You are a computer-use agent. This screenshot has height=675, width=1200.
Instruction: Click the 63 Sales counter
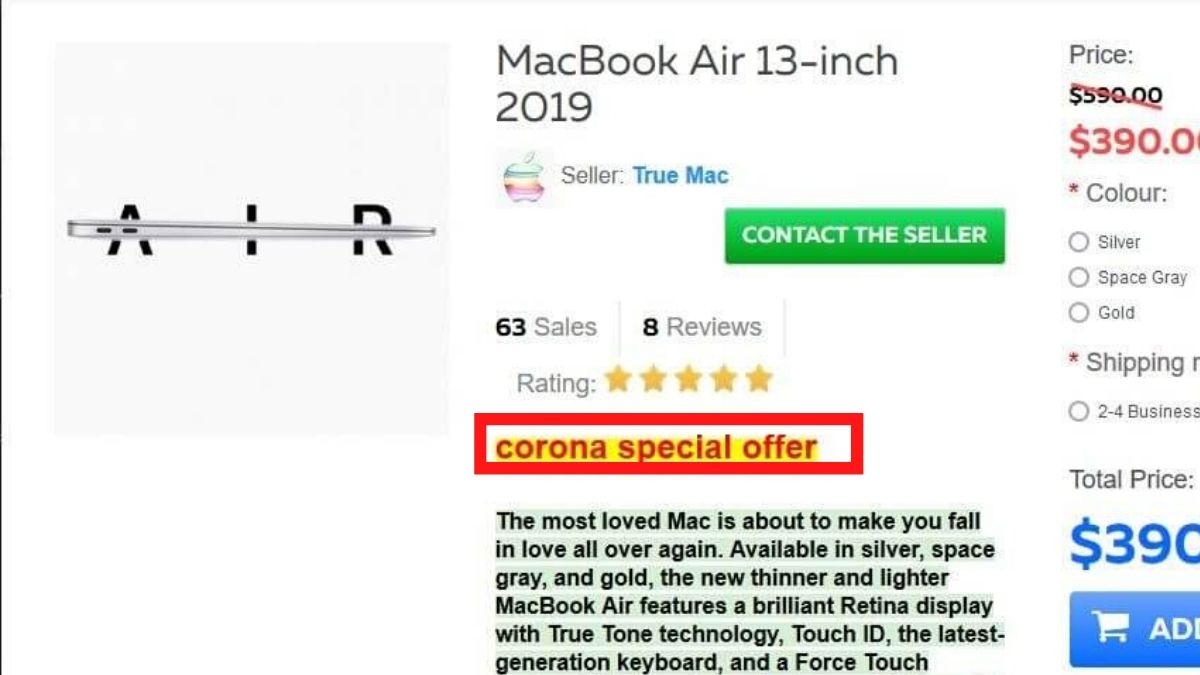[x=544, y=326]
